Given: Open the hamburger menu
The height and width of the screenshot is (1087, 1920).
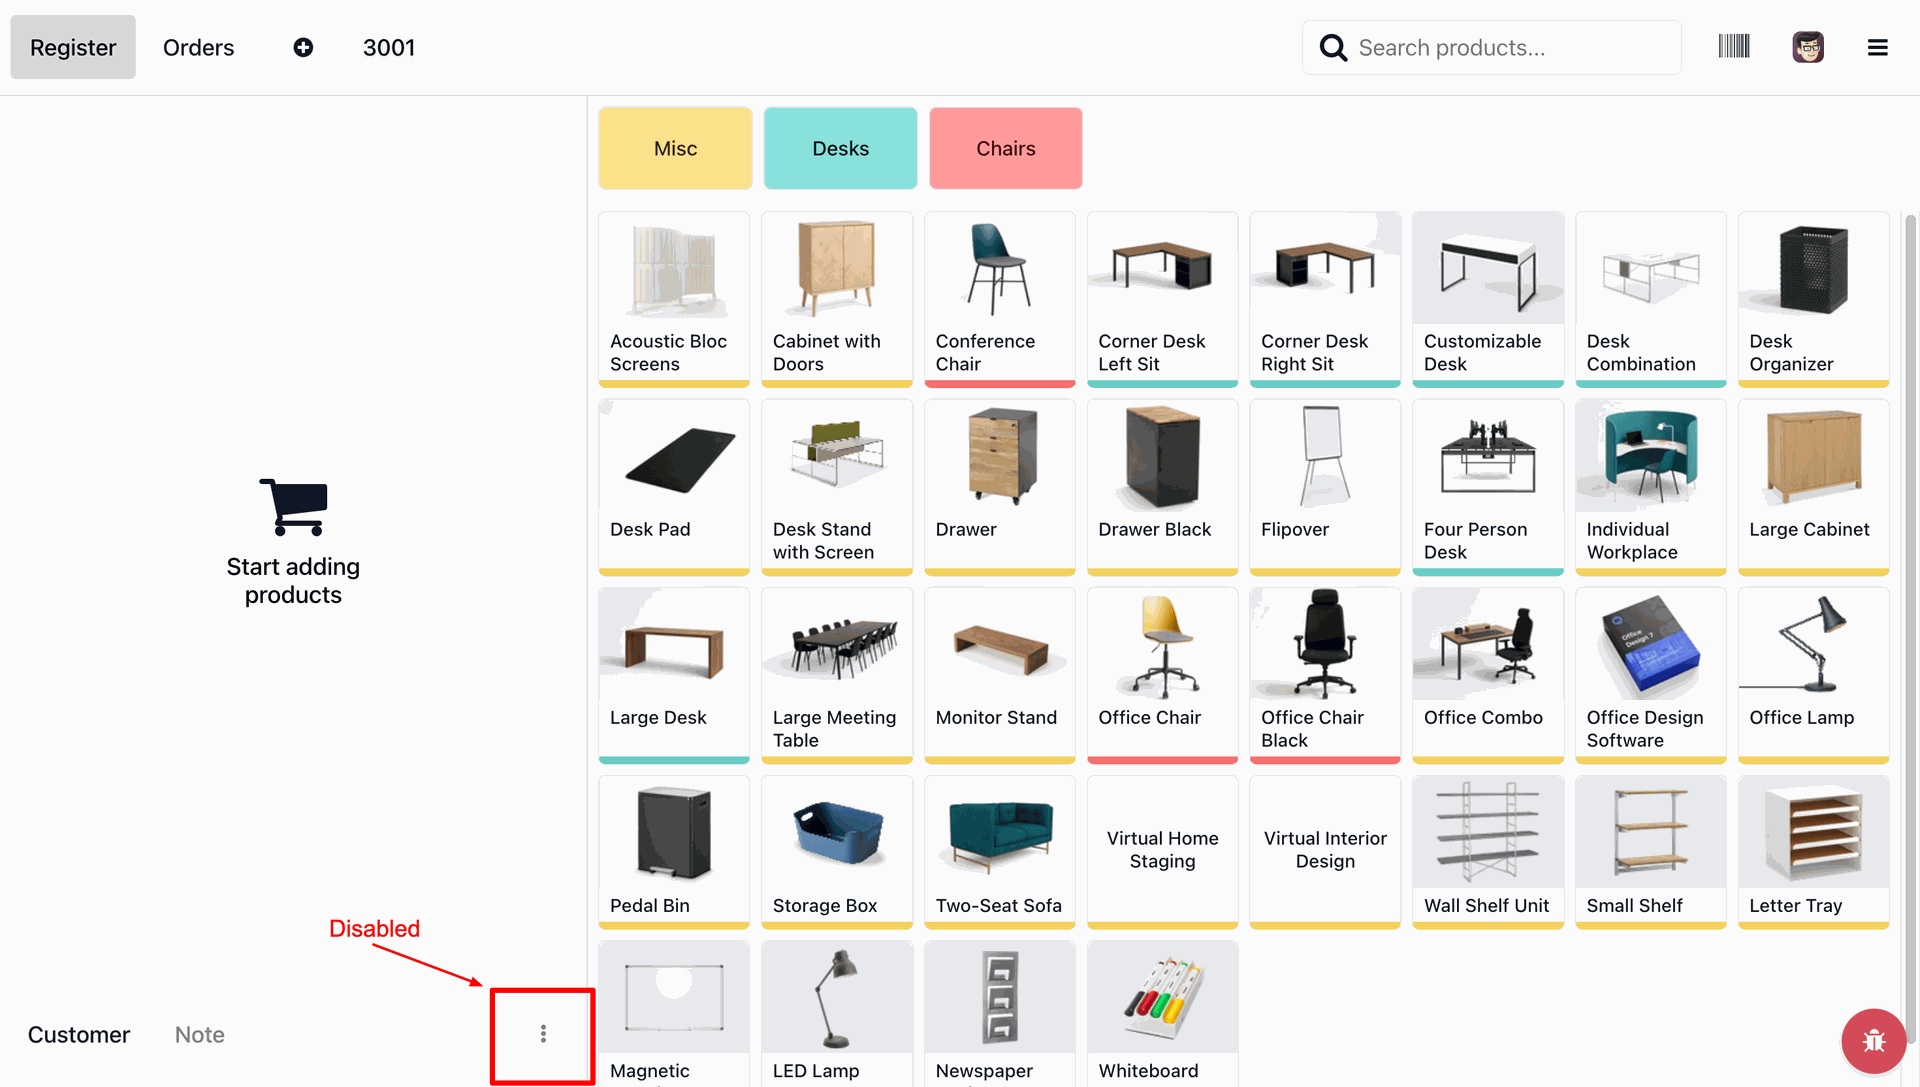Looking at the screenshot, I should 1877,47.
